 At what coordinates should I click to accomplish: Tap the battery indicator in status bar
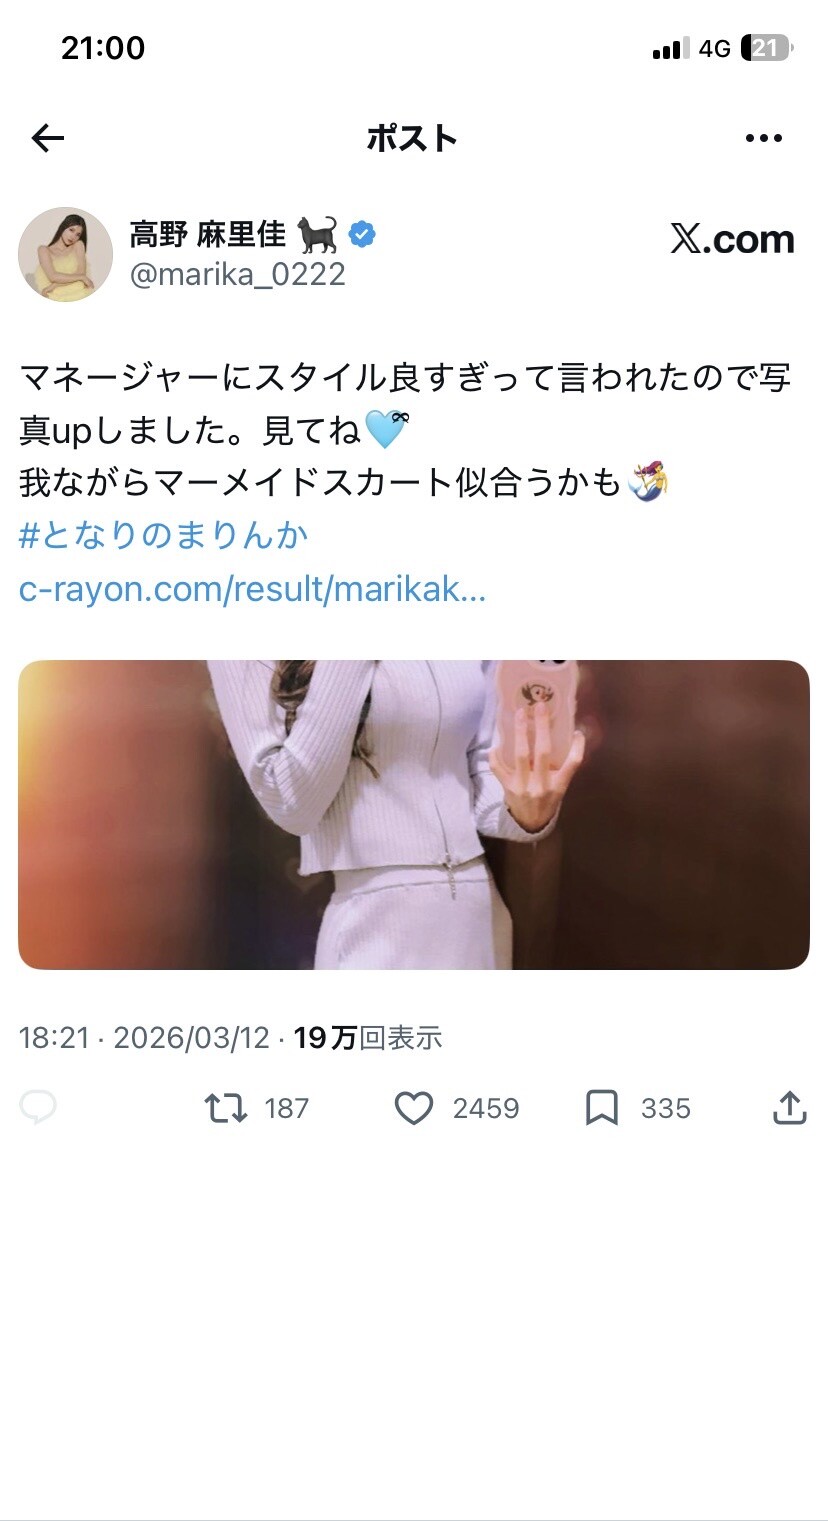(768, 48)
